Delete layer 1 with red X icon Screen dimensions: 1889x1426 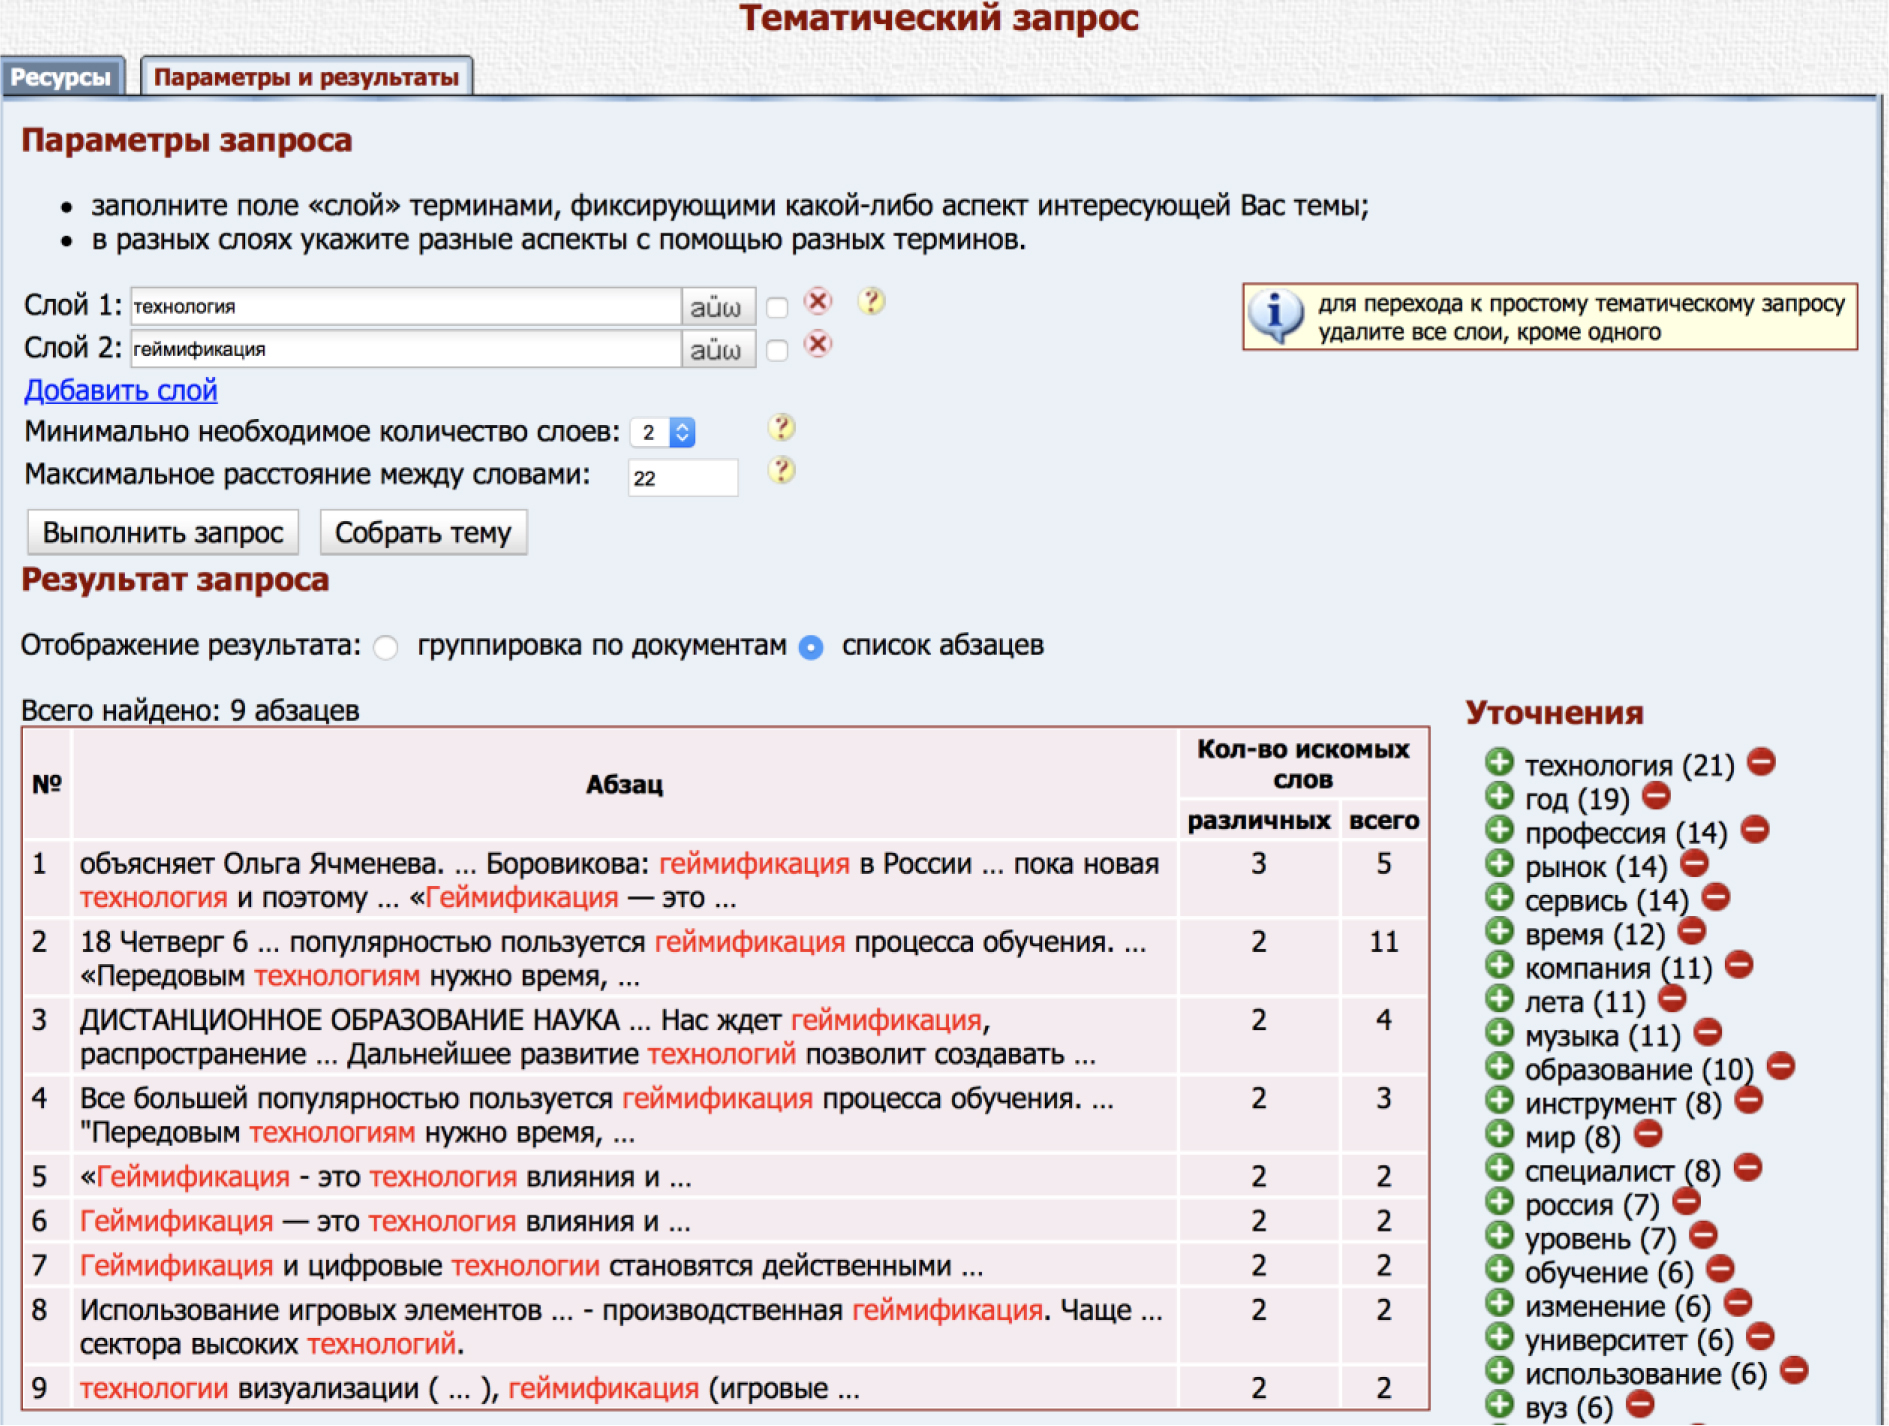click(x=818, y=302)
